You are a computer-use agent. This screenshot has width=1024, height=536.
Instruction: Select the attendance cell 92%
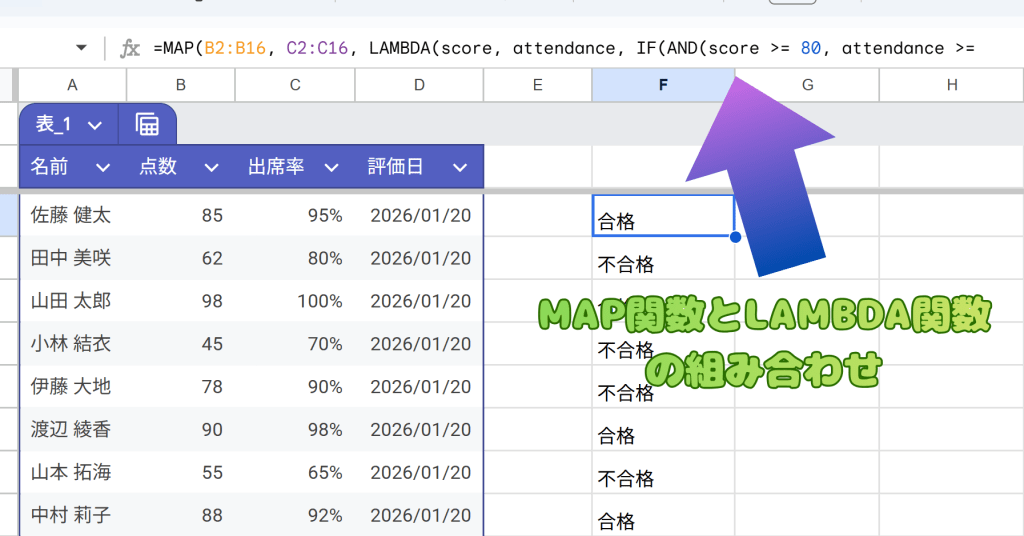pyautogui.click(x=295, y=515)
